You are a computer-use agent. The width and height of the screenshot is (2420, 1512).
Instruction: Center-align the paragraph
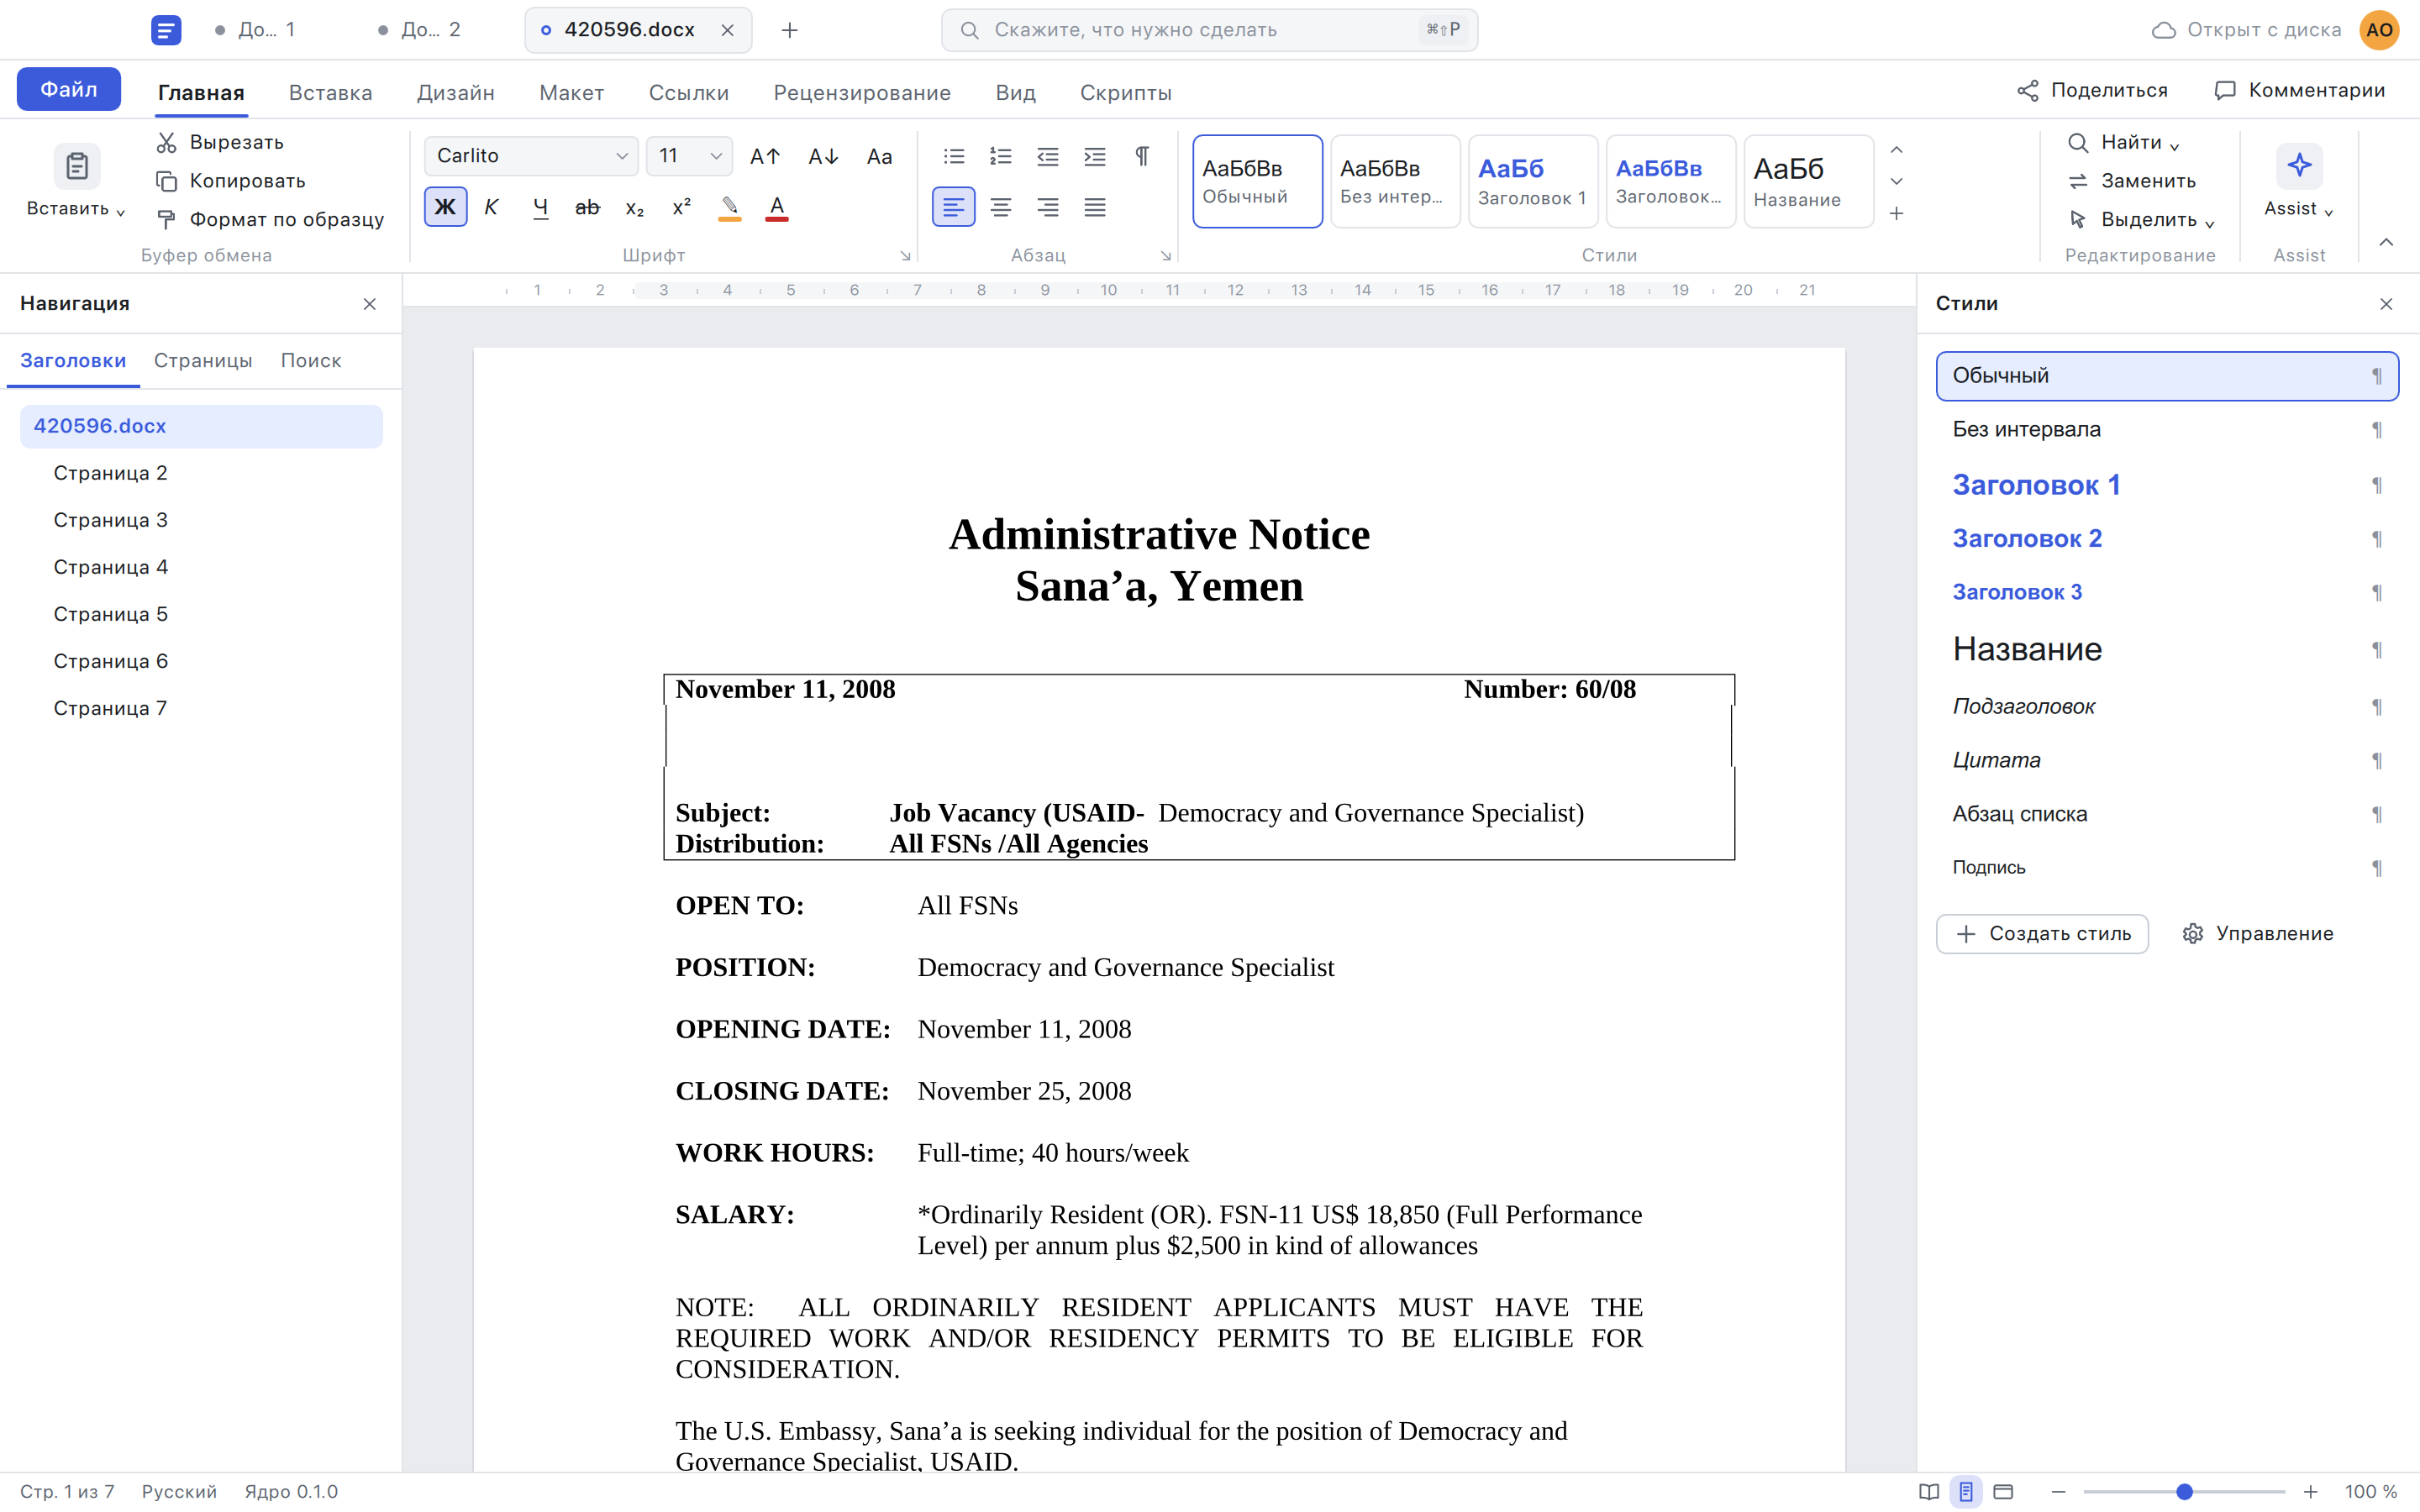point(1001,207)
